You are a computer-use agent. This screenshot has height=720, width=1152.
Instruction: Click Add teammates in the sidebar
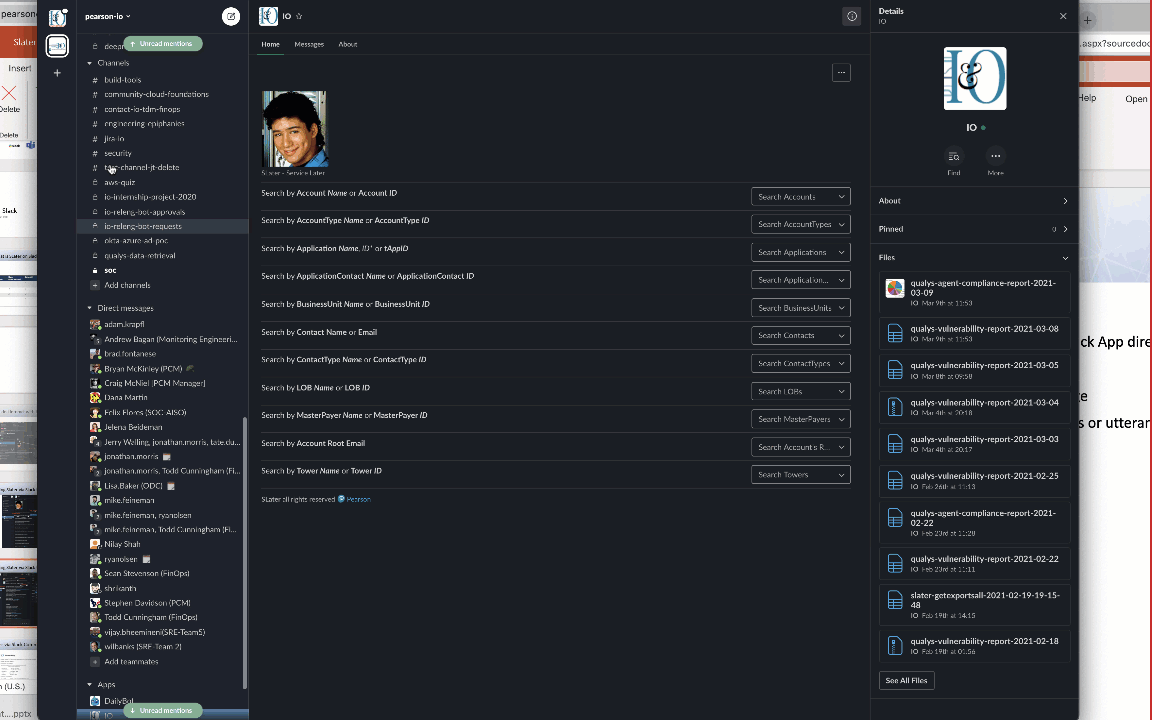(132, 662)
